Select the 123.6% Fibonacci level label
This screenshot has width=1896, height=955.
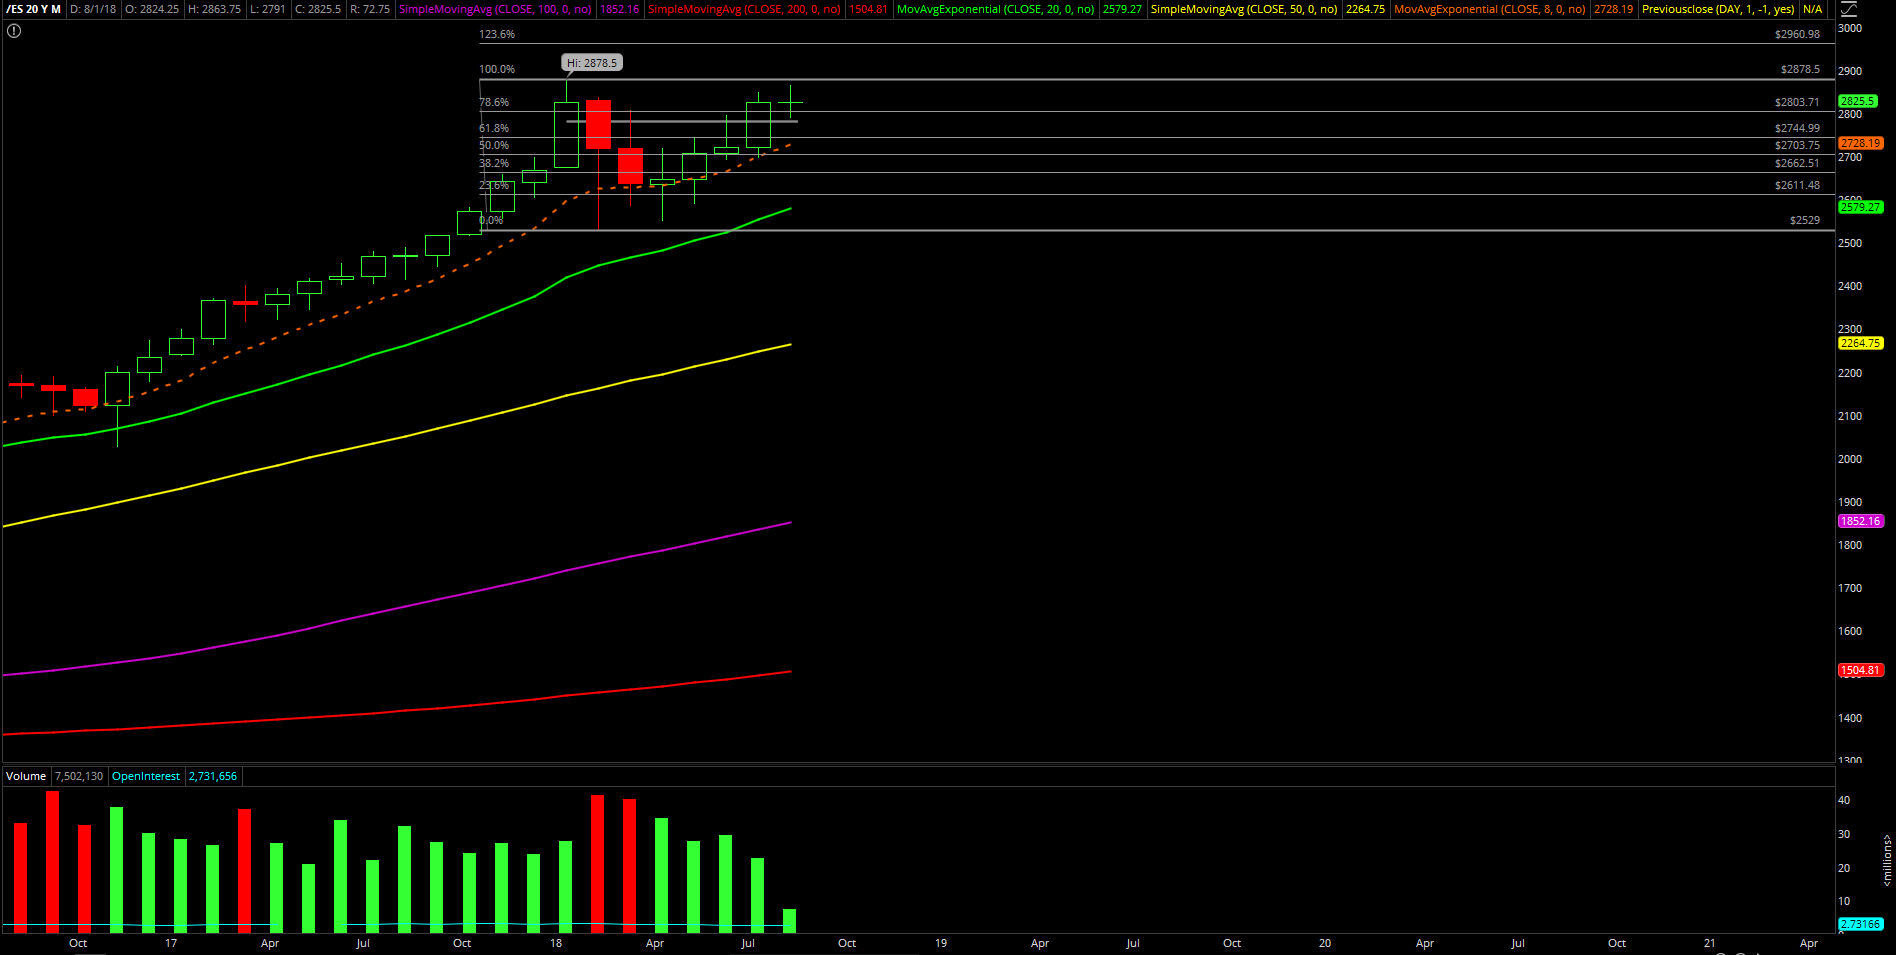[497, 34]
